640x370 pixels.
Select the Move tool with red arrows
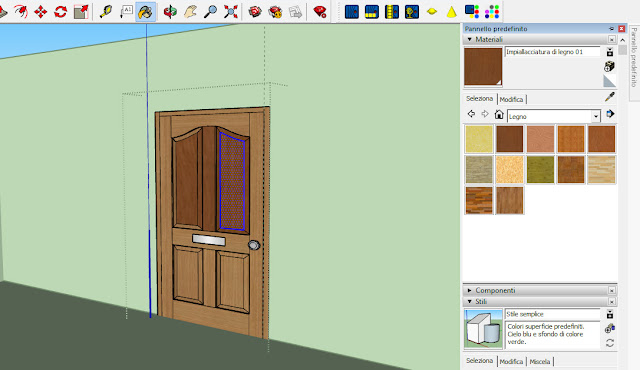[x=40, y=12]
